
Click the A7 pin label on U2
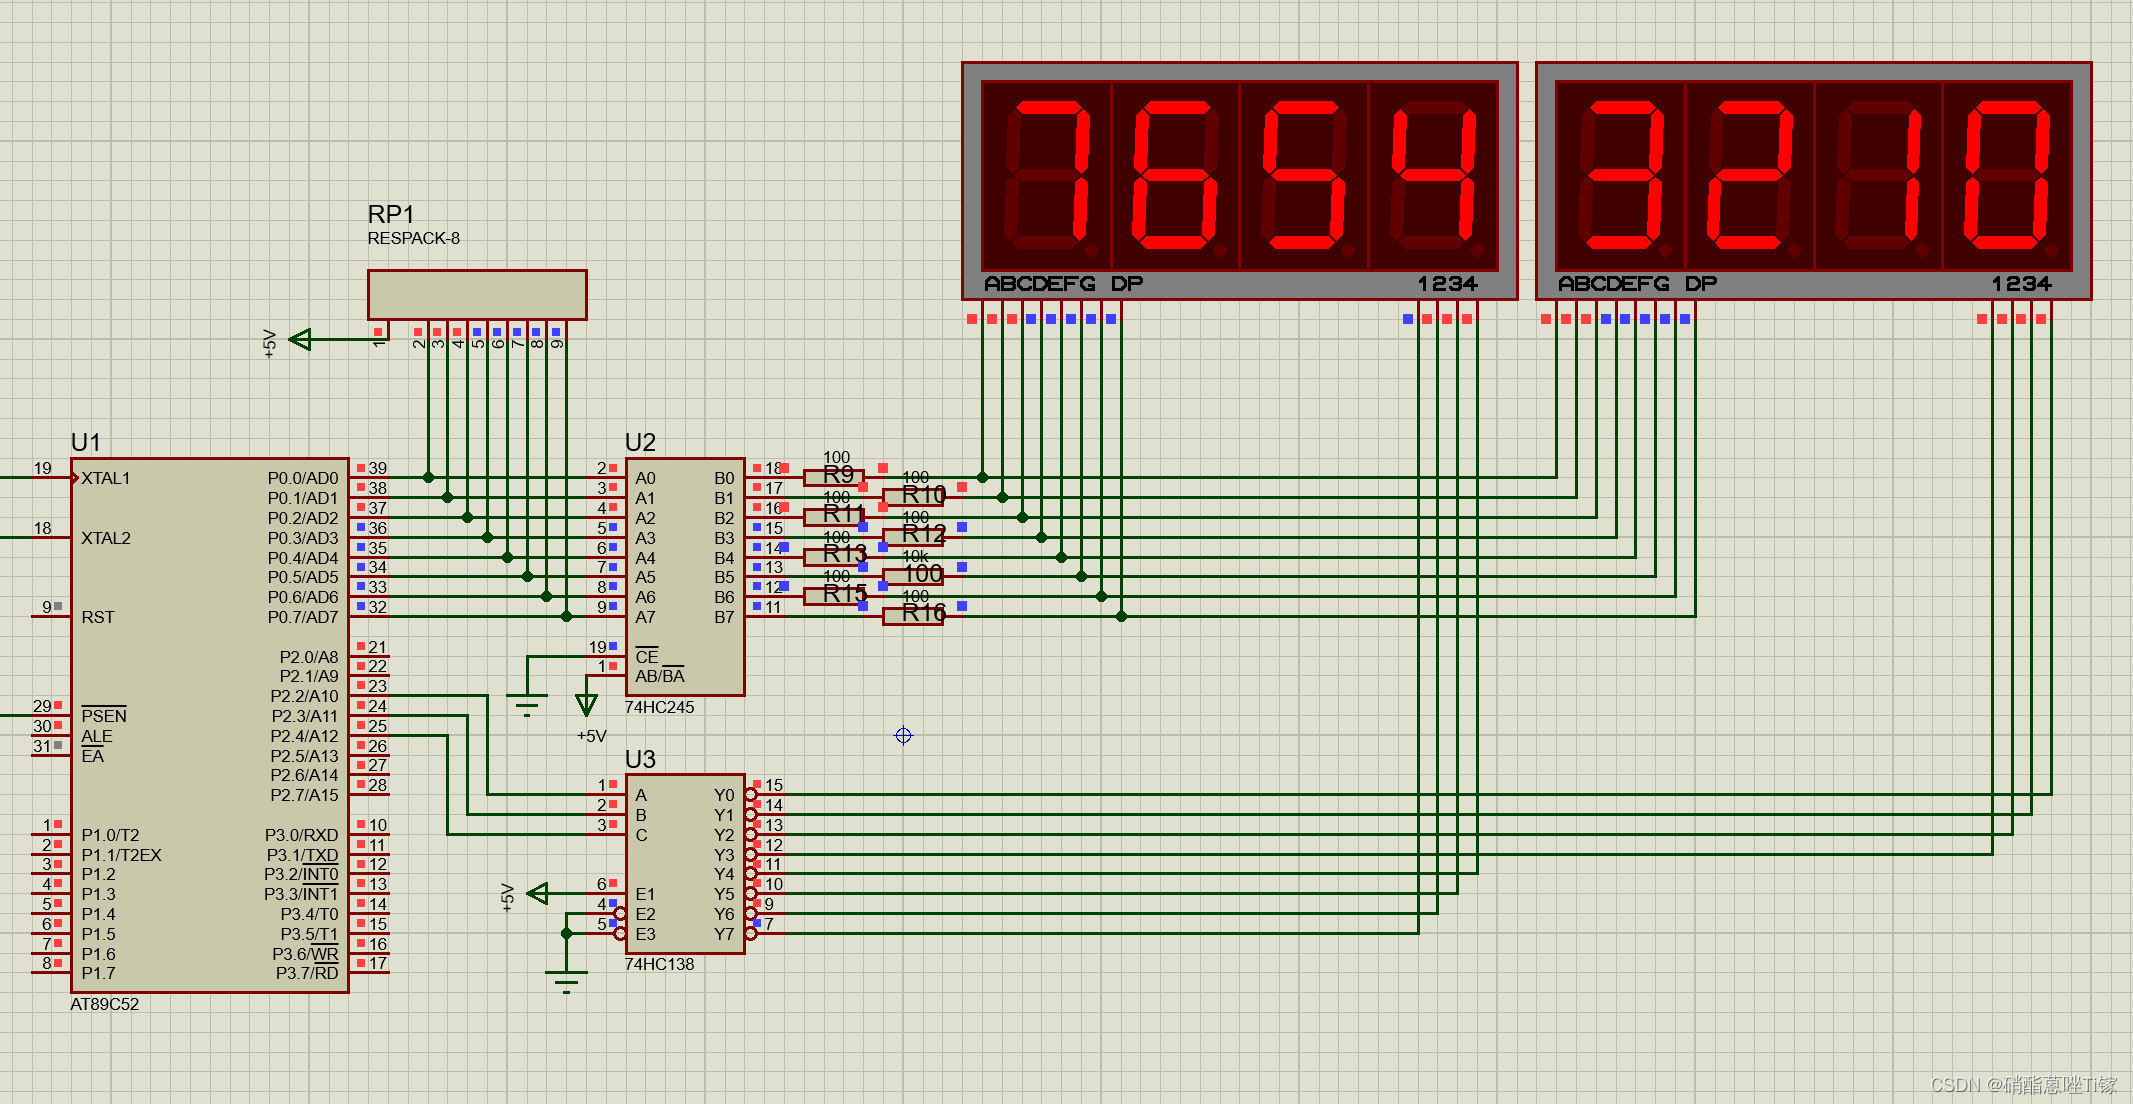(x=646, y=617)
